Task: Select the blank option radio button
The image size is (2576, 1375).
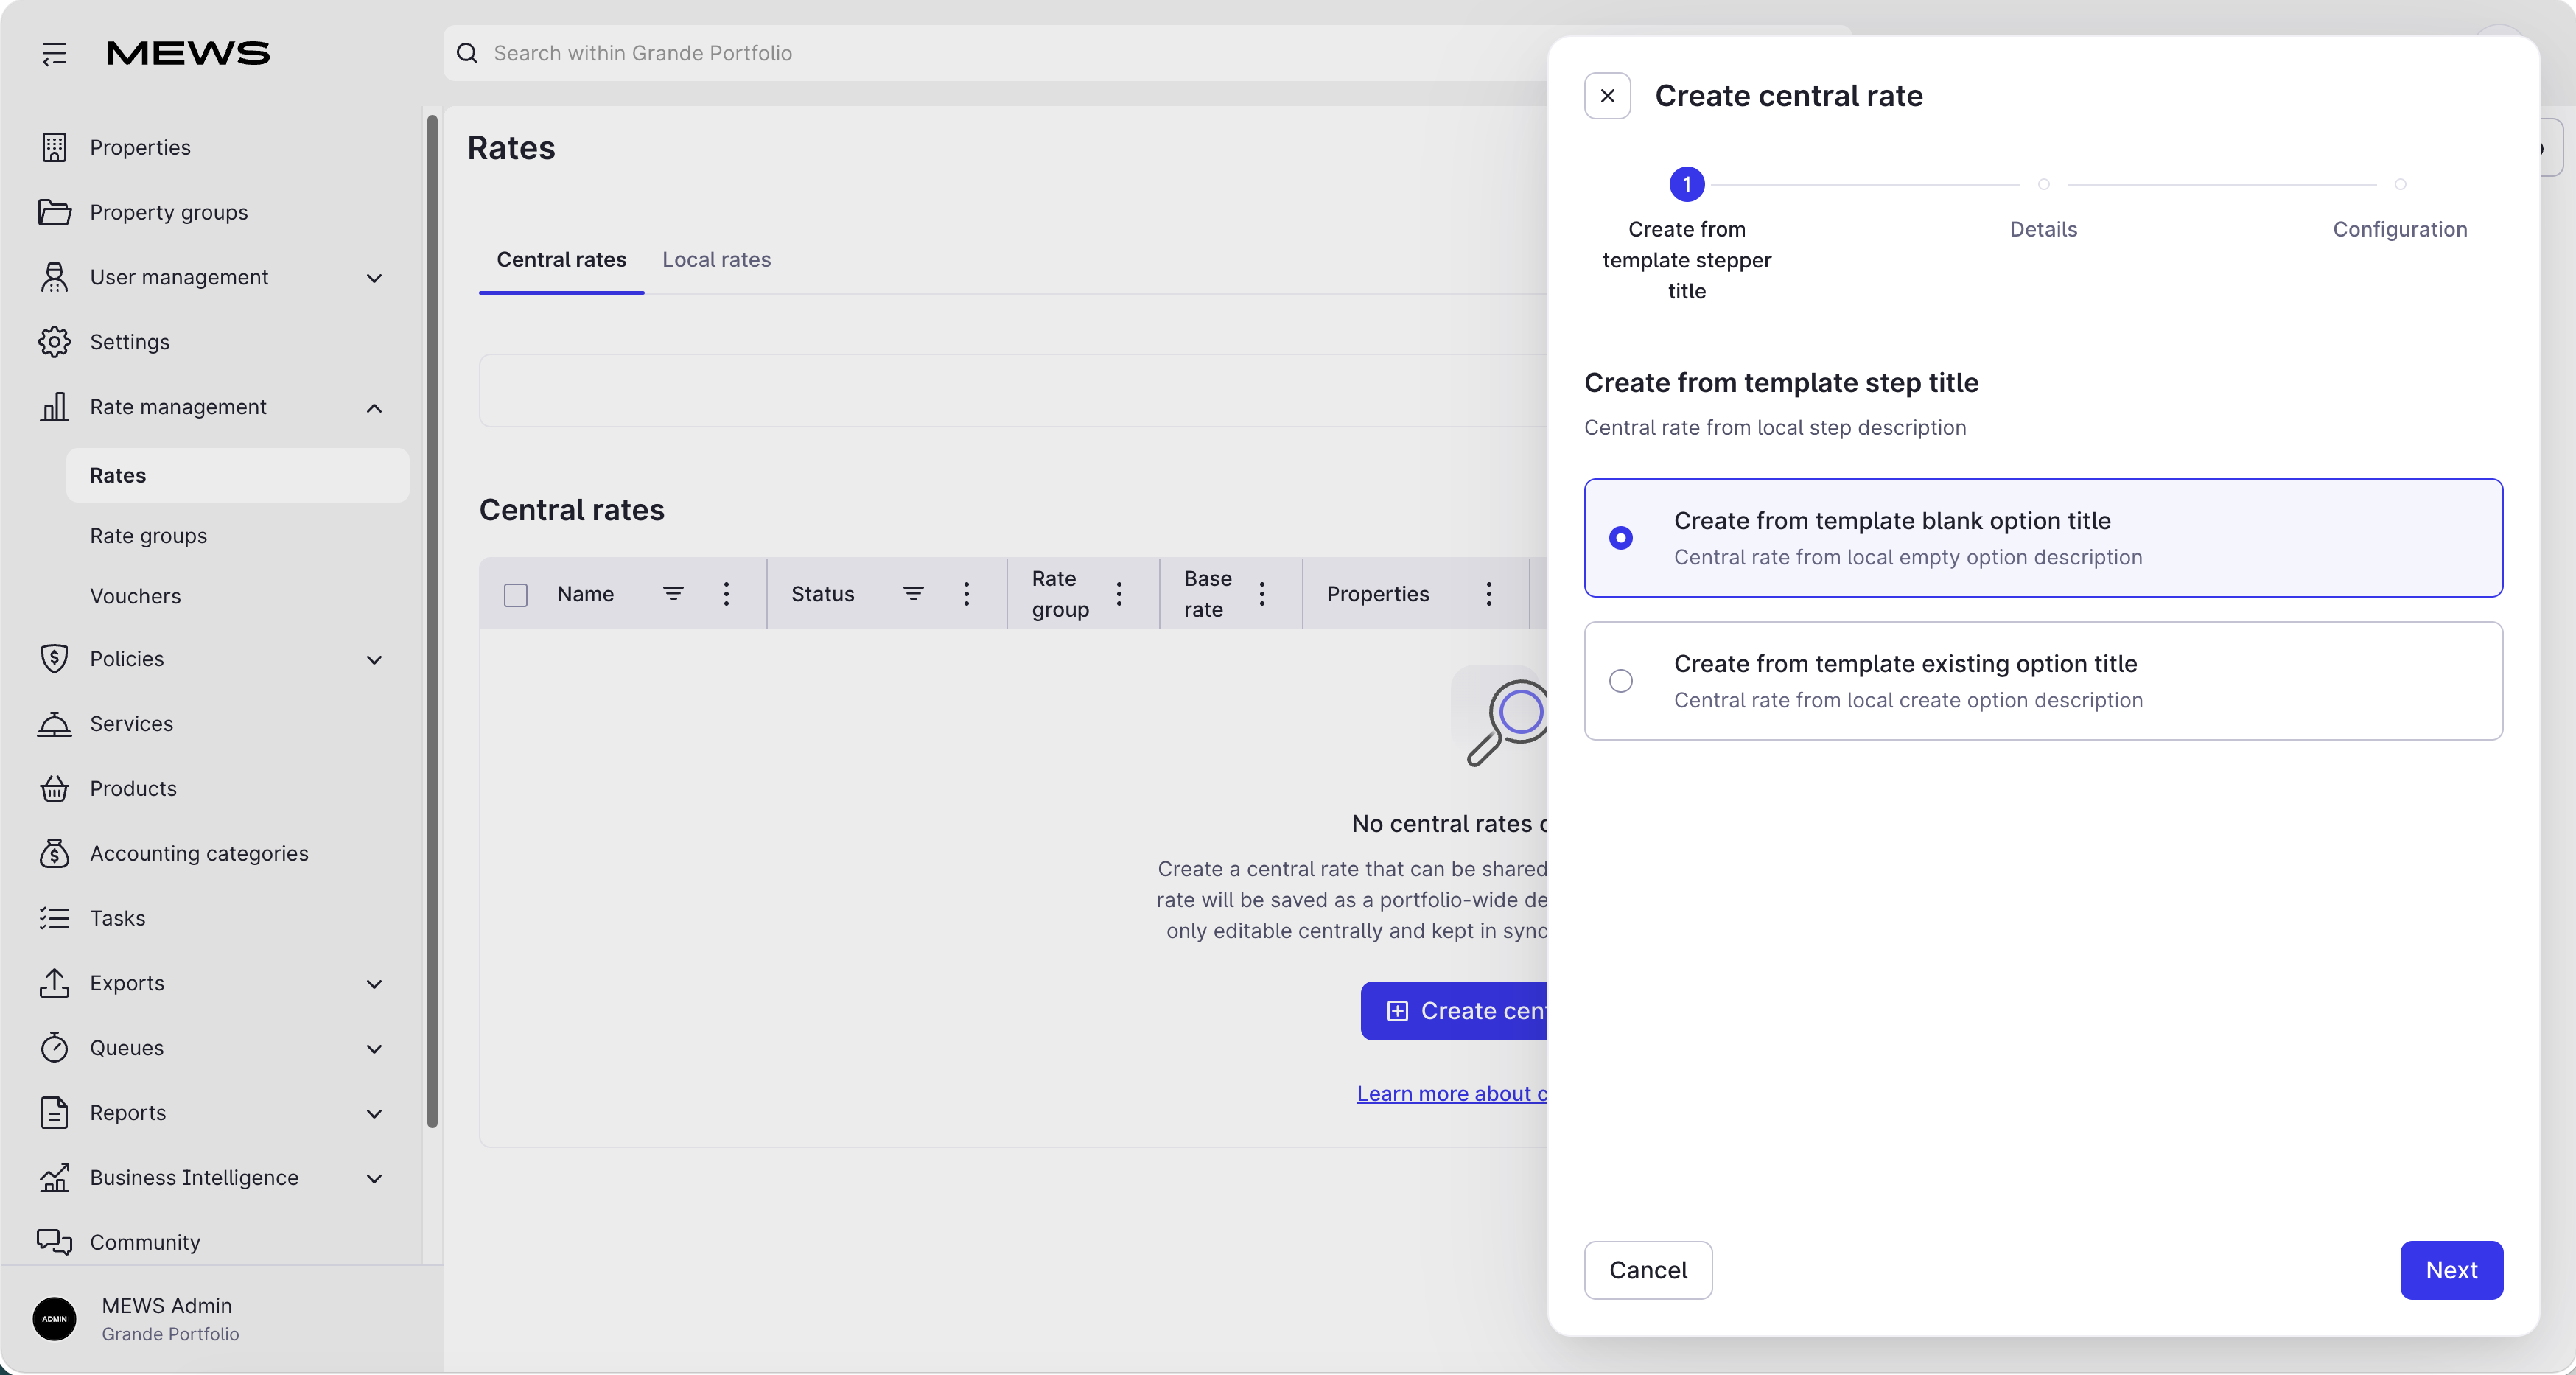Action: coord(1620,538)
